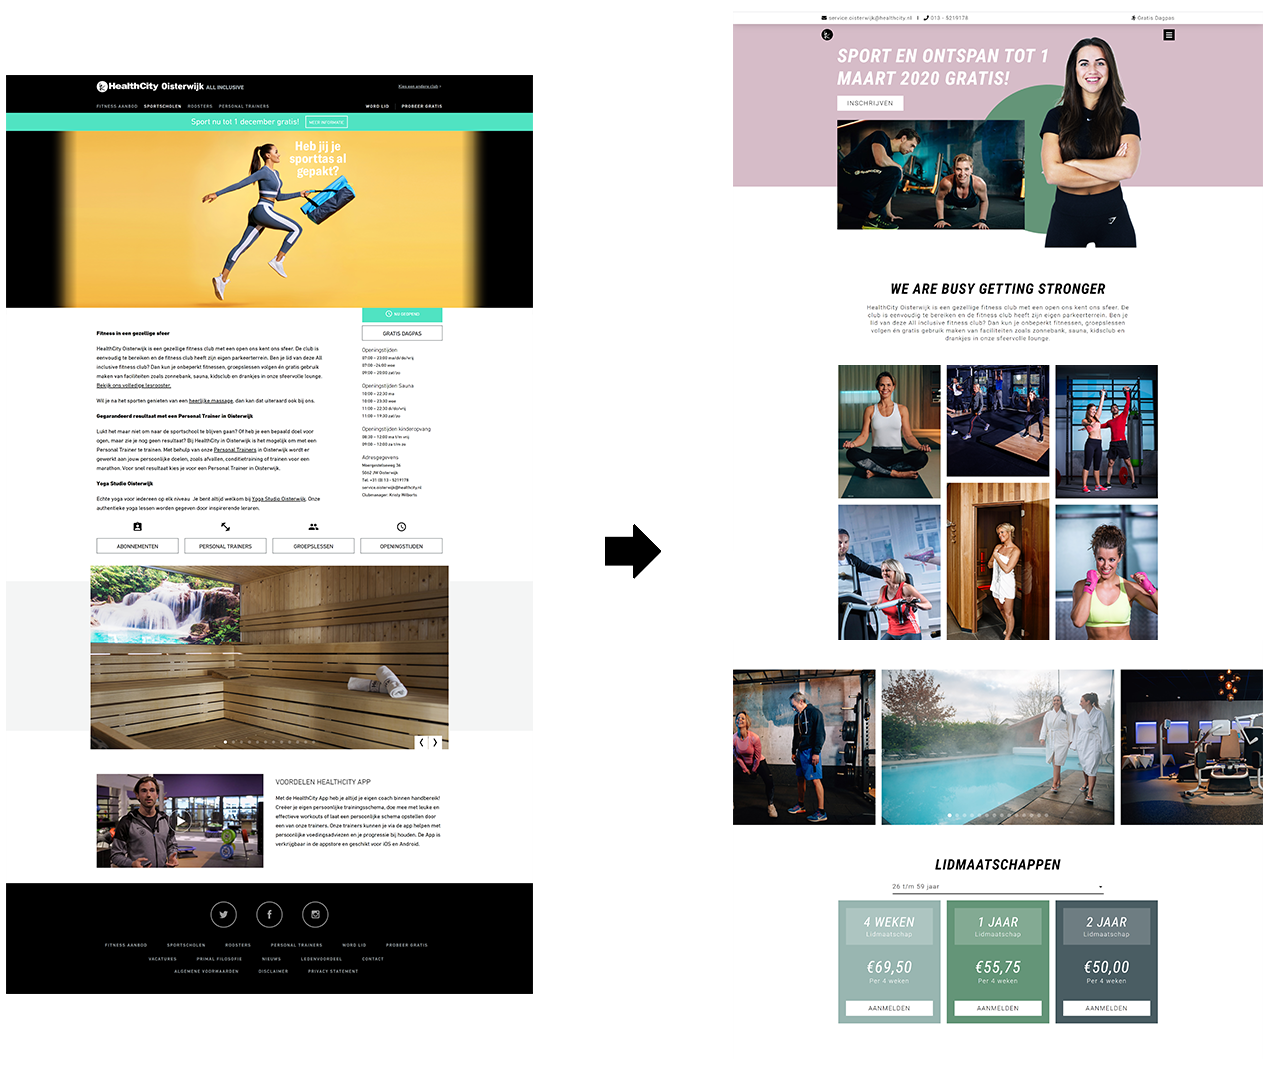Select the first dot of the pool carousel
The width and height of the screenshot is (1268, 1069).
[949, 815]
